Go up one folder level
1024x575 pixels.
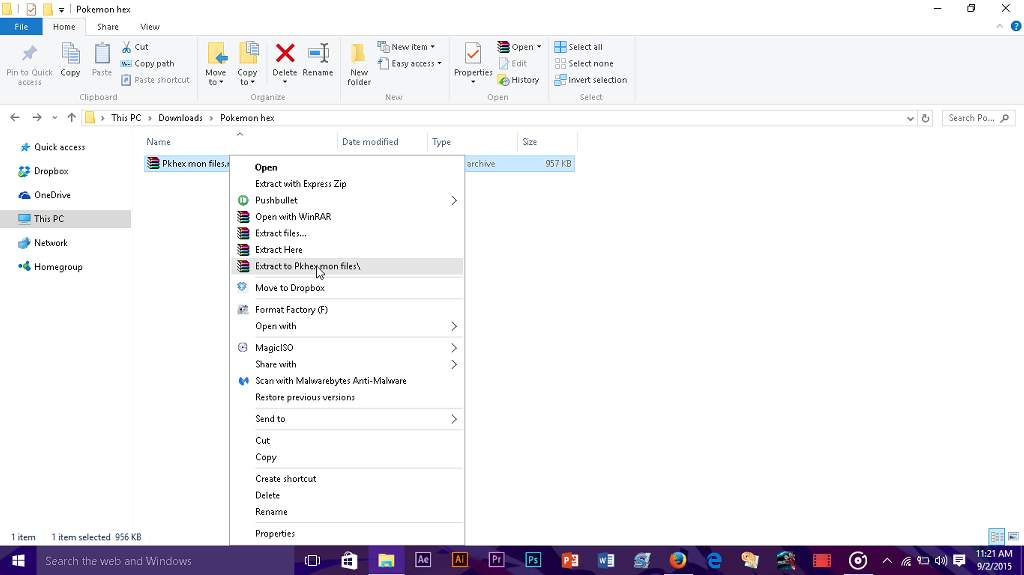(72, 118)
